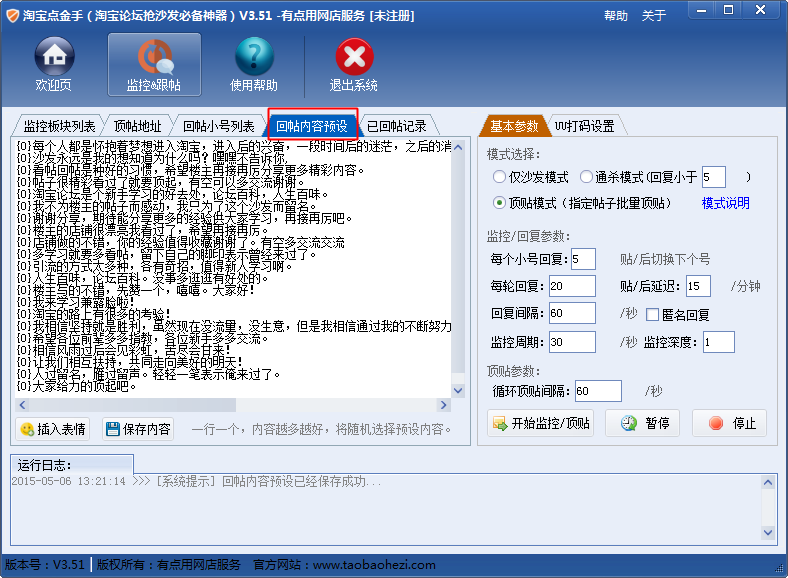Click content list scroll right arrow
Screen dimensions: 788x578
[x=443, y=405]
